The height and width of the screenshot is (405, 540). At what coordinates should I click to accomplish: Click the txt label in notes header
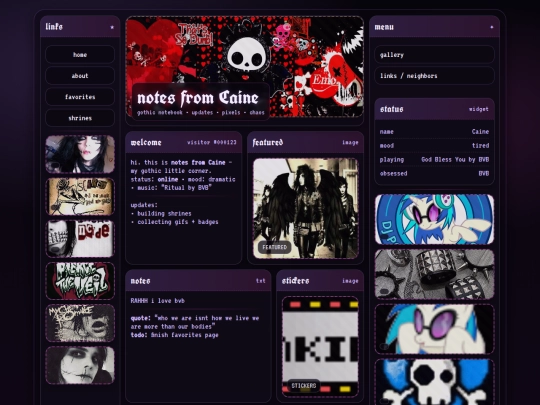pos(261,281)
